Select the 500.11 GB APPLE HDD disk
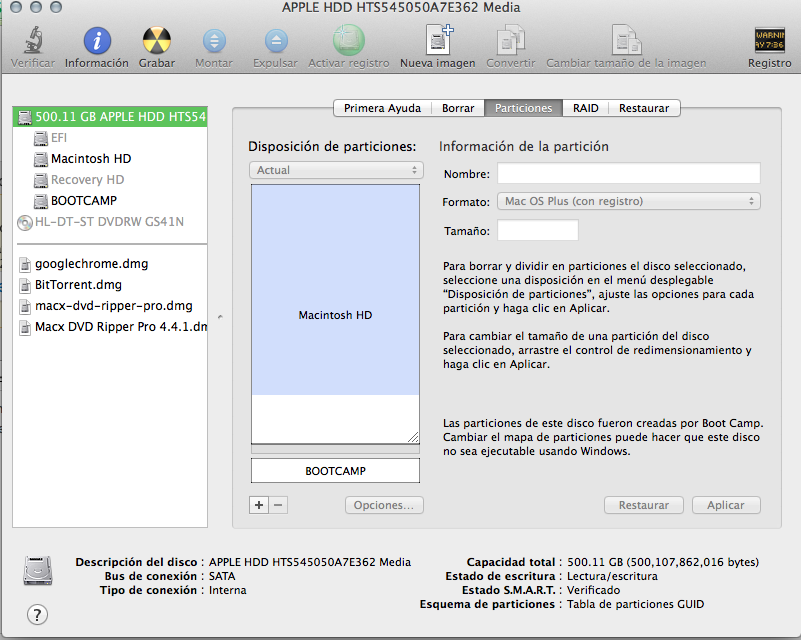The height and width of the screenshot is (640, 801). pos(110,116)
